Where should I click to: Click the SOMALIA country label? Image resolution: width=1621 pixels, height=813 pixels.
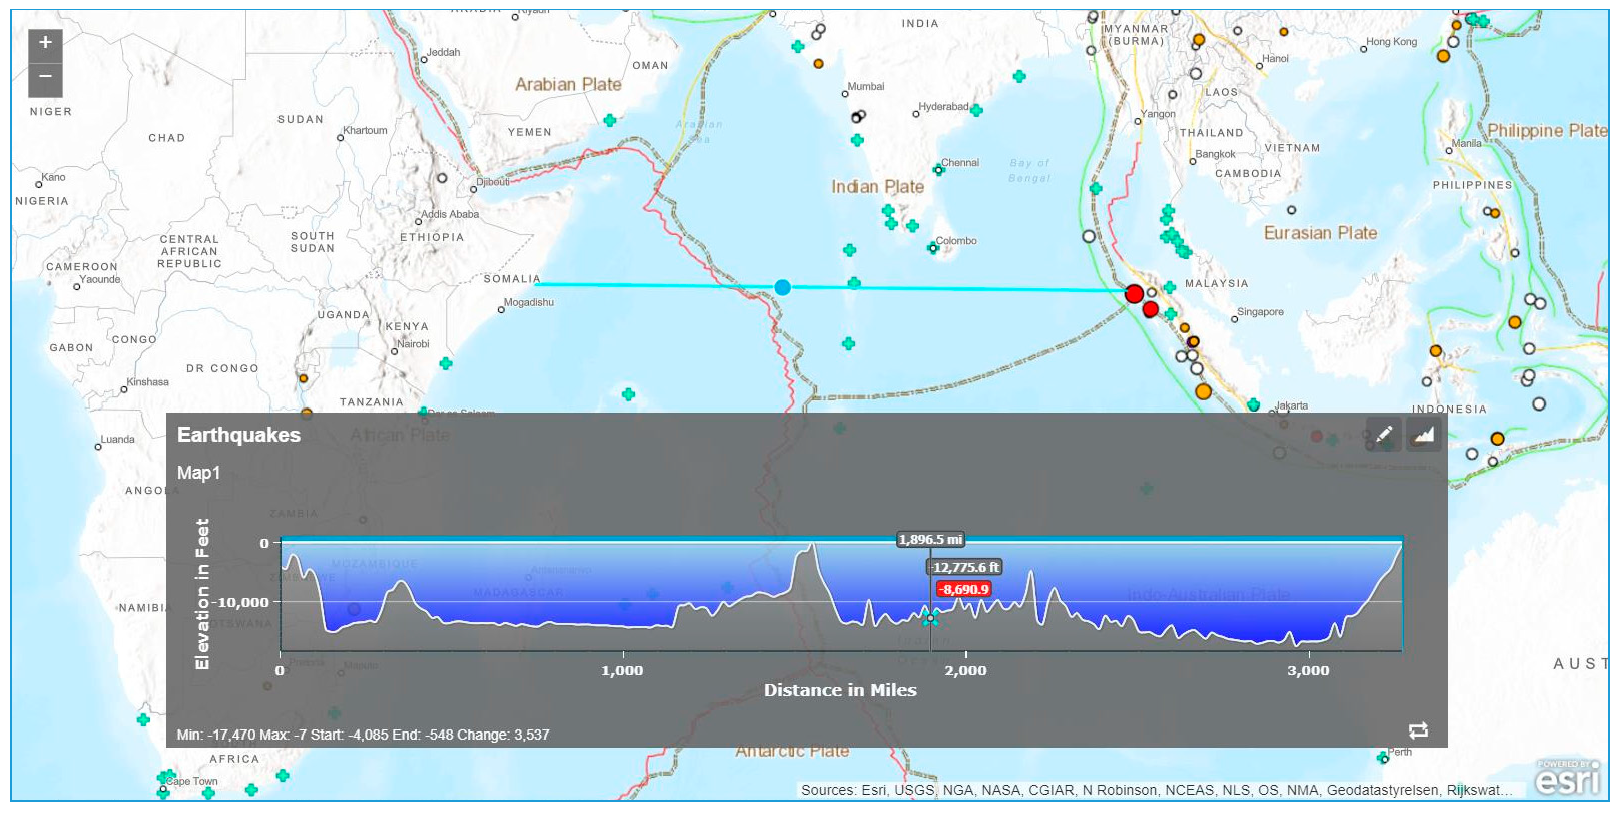(512, 279)
